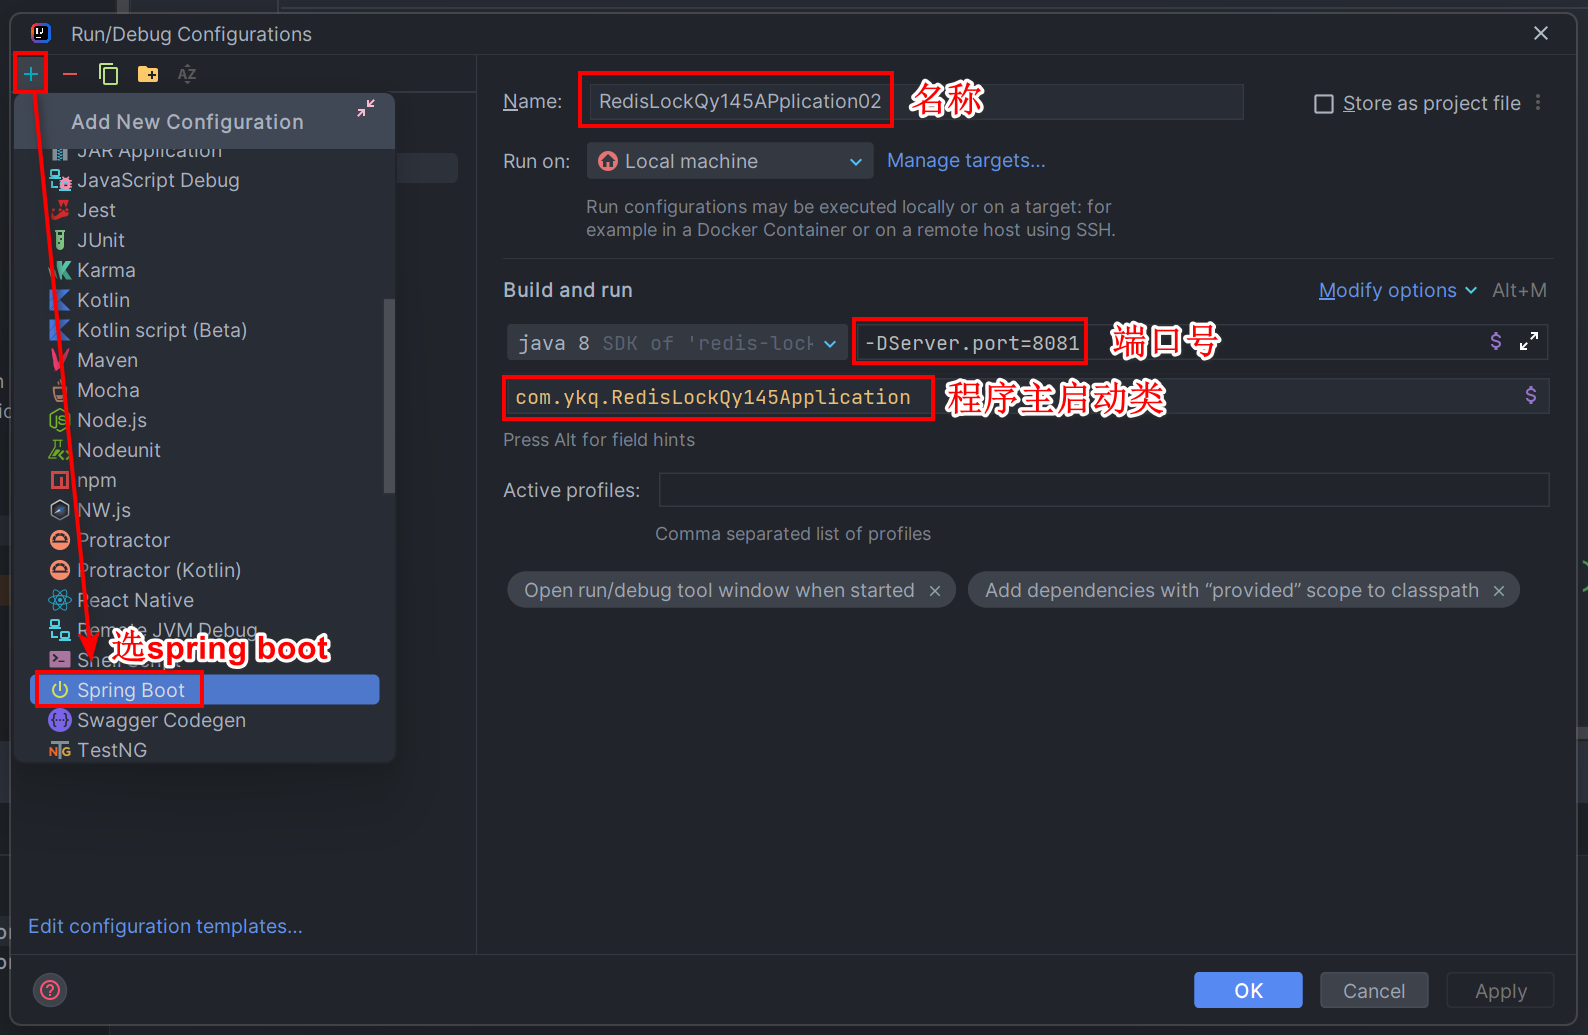This screenshot has width=1588, height=1035.
Task: Collapse the Add New Configuration popup
Action: click(366, 108)
